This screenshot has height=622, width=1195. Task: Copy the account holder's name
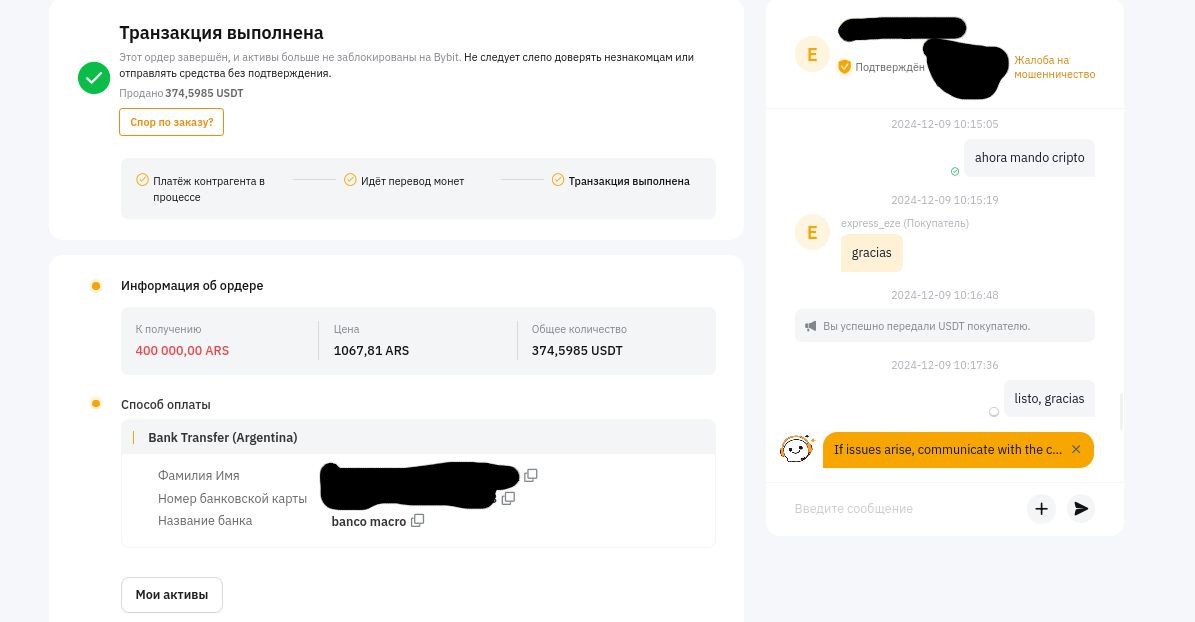(x=530, y=475)
